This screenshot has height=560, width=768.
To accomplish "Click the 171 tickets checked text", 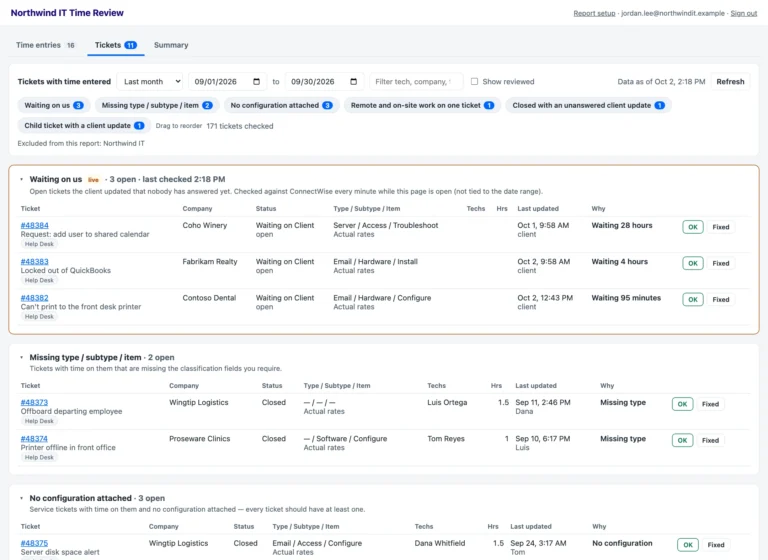I will (240, 126).
